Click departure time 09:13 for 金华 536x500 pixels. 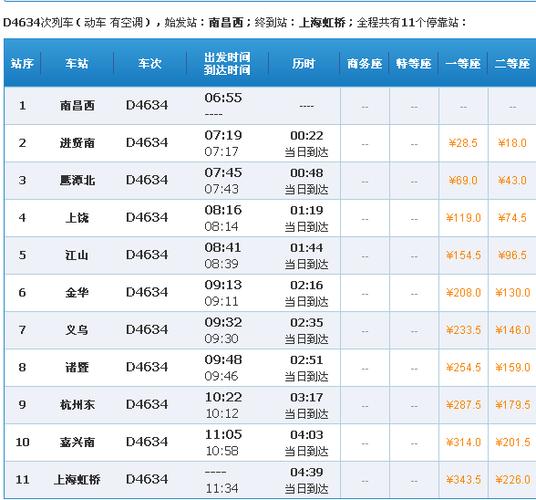223,285
